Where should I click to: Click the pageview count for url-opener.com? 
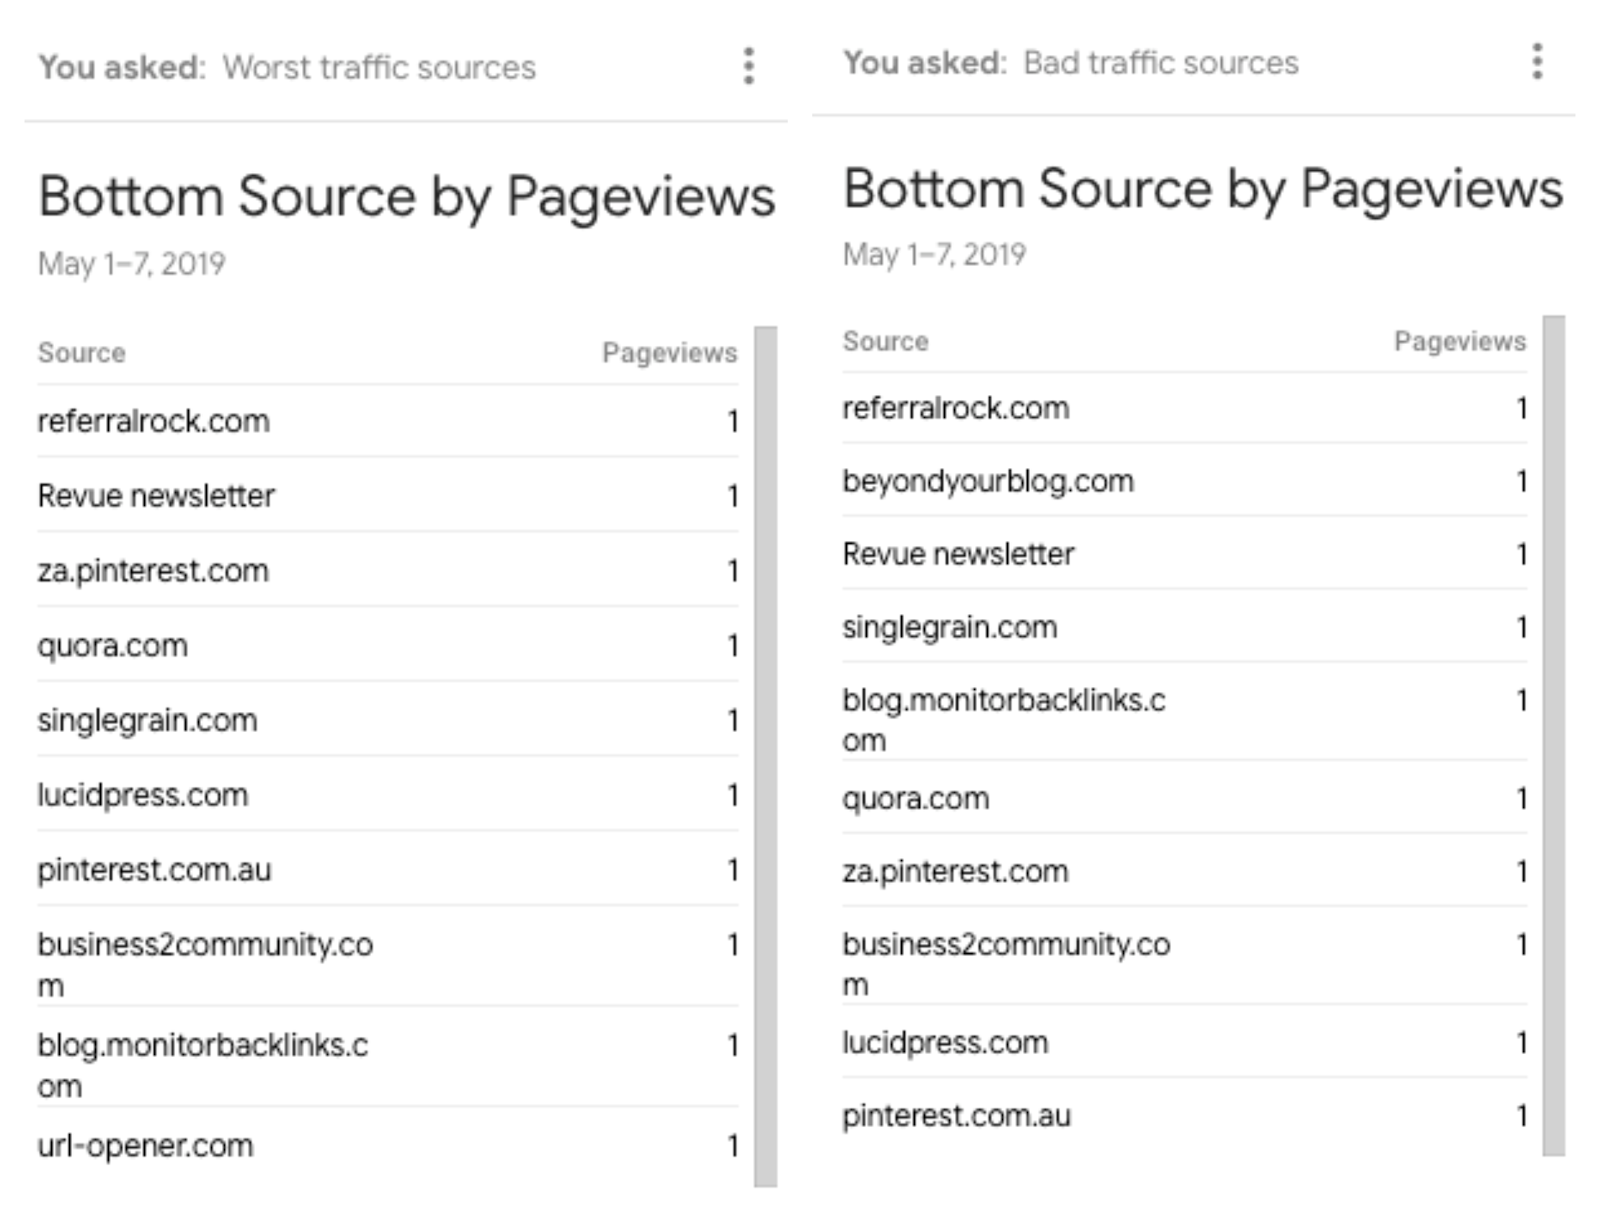click(x=733, y=1146)
